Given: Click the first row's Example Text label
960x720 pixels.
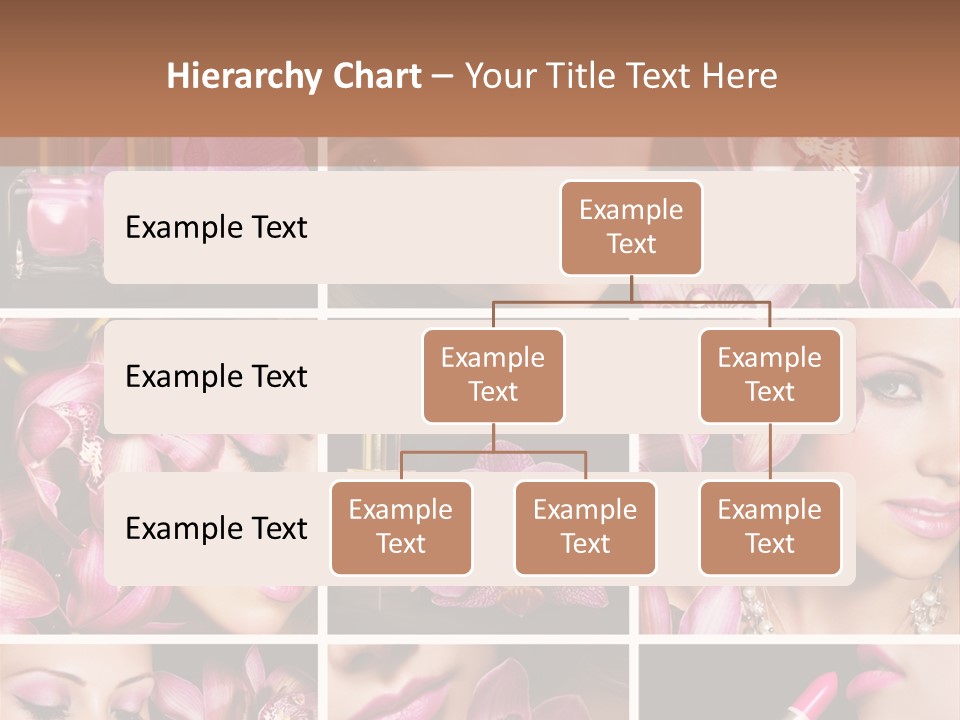Looking at the screenshot, I should coord(216,227).
